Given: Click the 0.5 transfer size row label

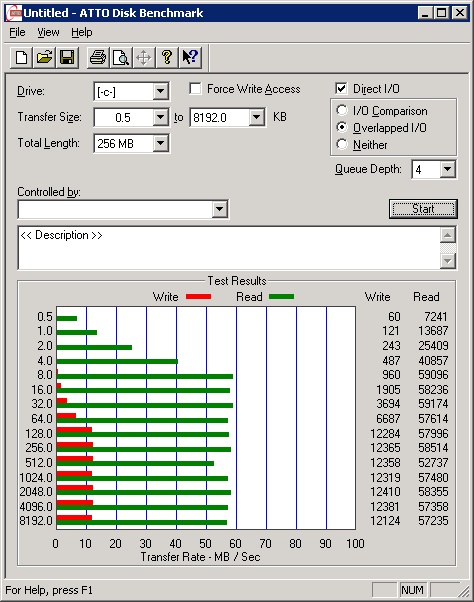Looking at the screenshot, I should [x=45, y=317].
